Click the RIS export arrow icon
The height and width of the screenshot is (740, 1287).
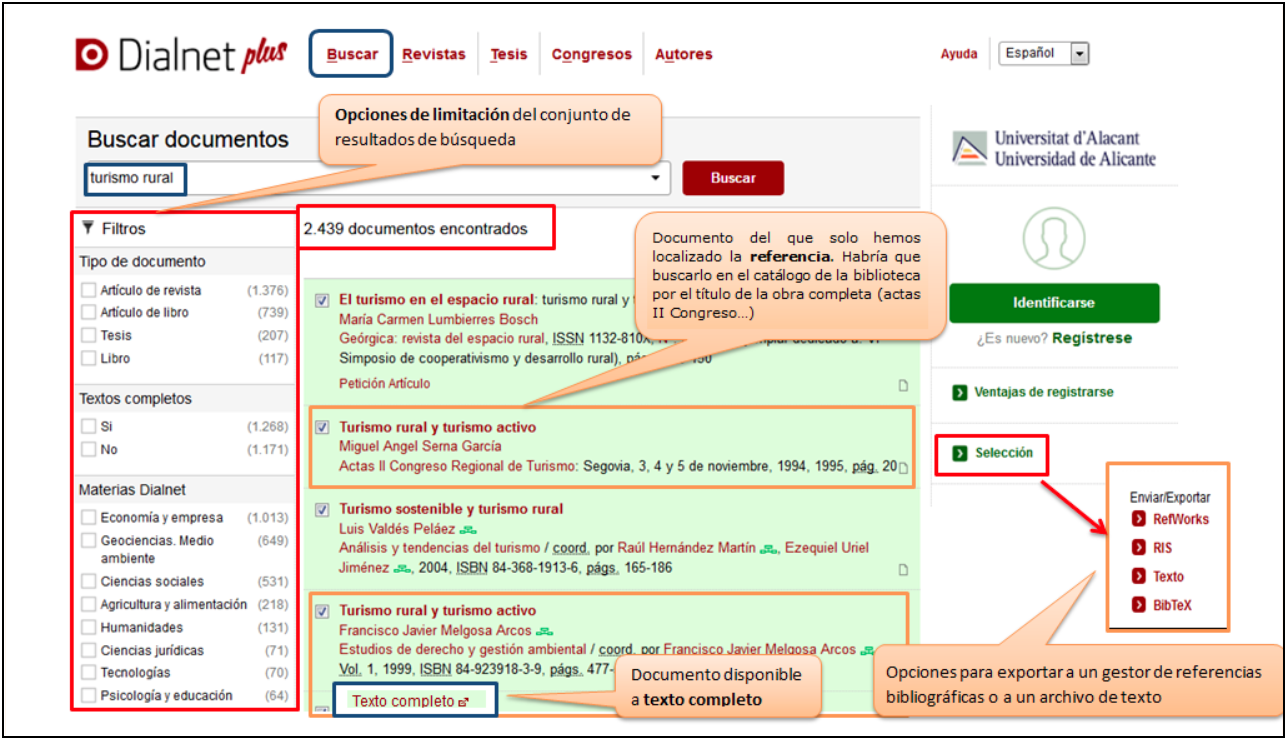[x=1138, y=548]
